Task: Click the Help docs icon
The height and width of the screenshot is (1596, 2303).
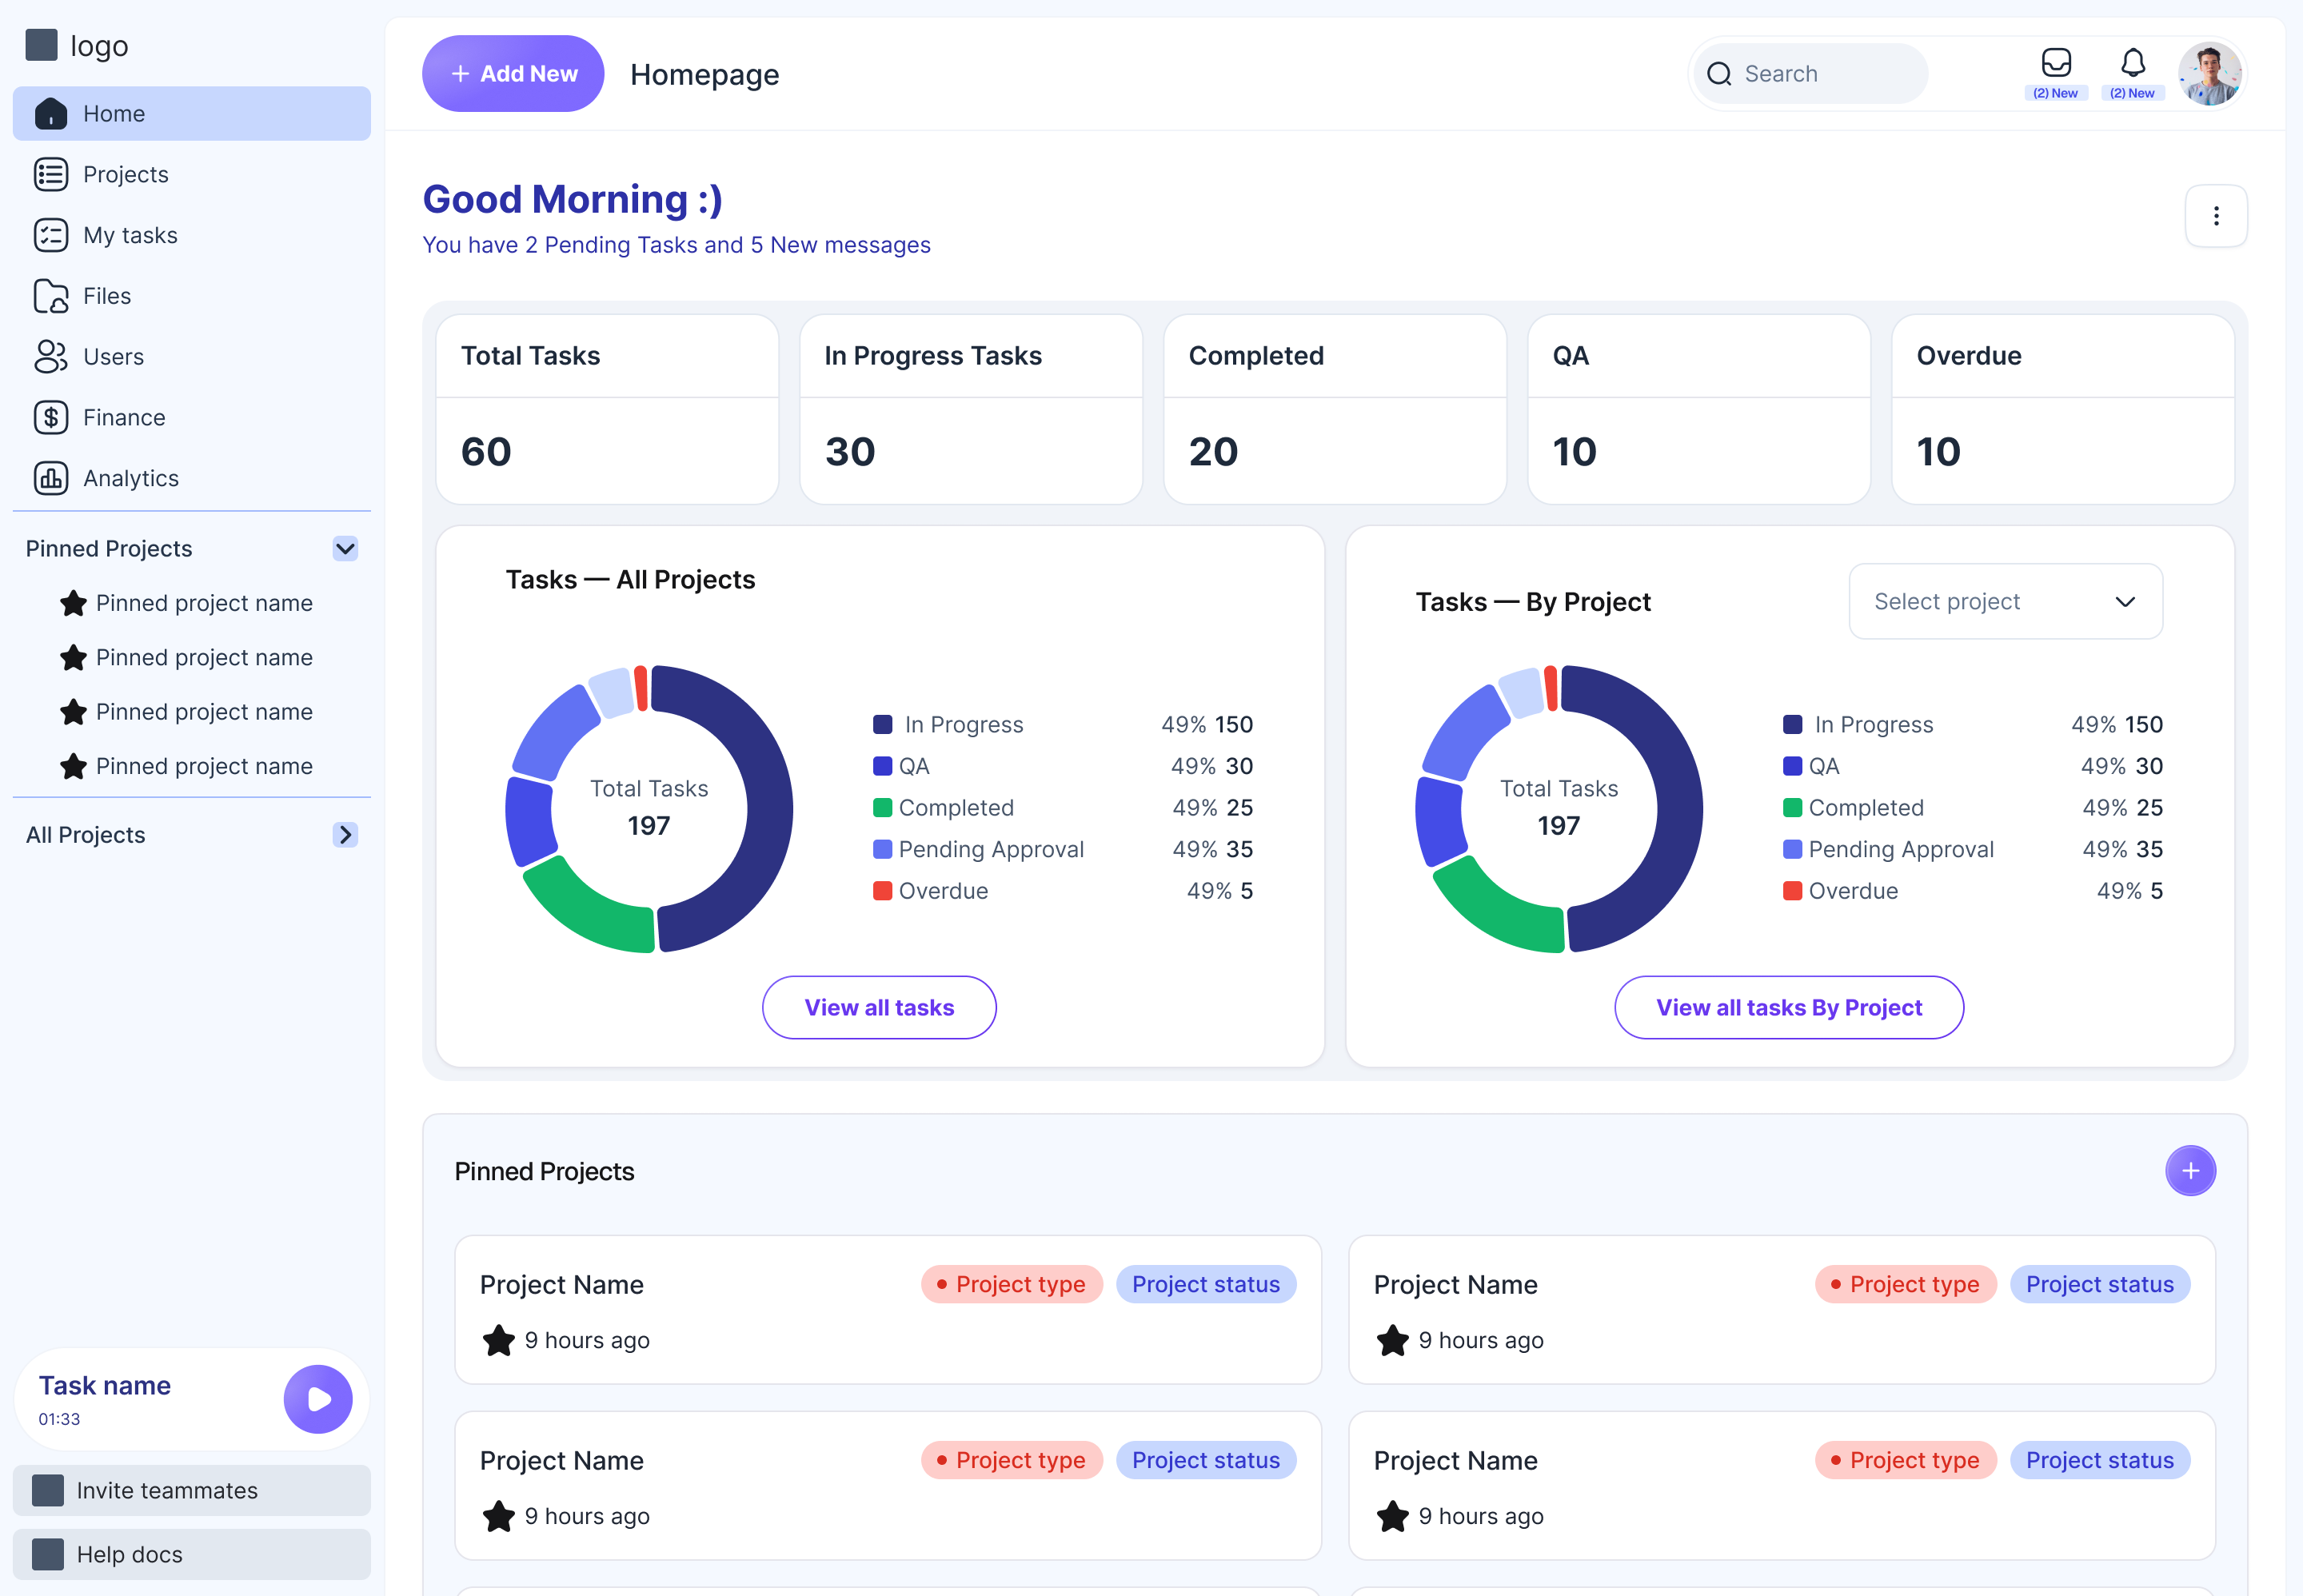Action: click(x=48, y=1554)
